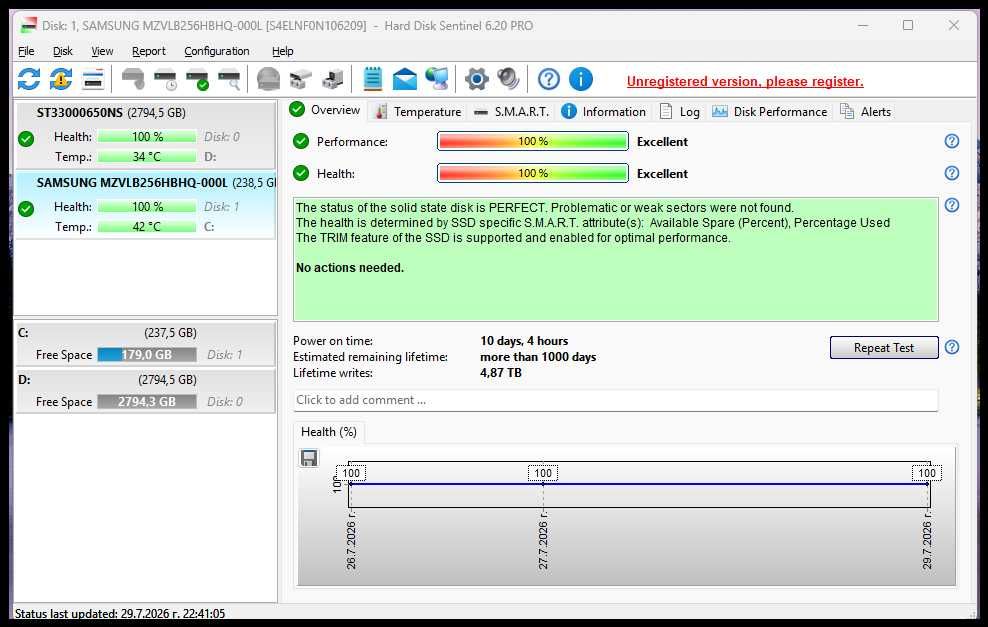Click the 29.7.2026 data point on graph
This screenshot has width=988, height=627.
click(x=928, y=484)
